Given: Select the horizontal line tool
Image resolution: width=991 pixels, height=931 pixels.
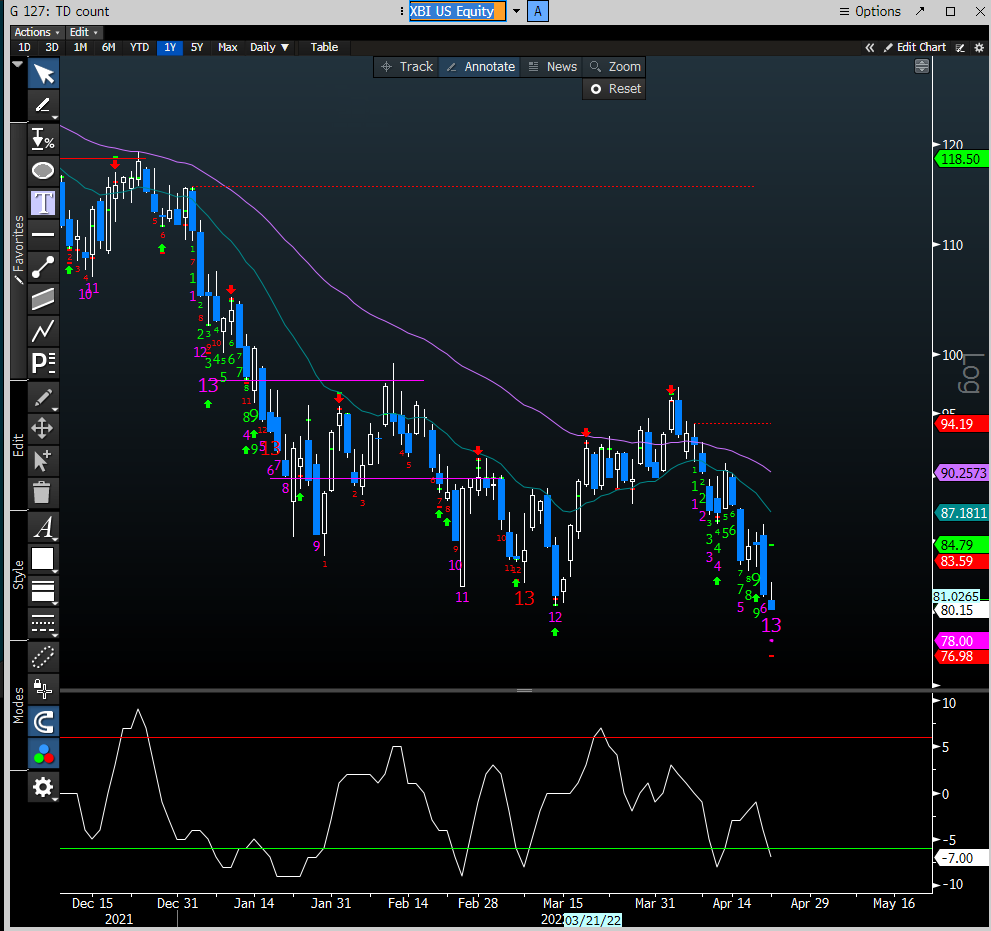Looking at the screenshot, I should click(x=44, y=234).
